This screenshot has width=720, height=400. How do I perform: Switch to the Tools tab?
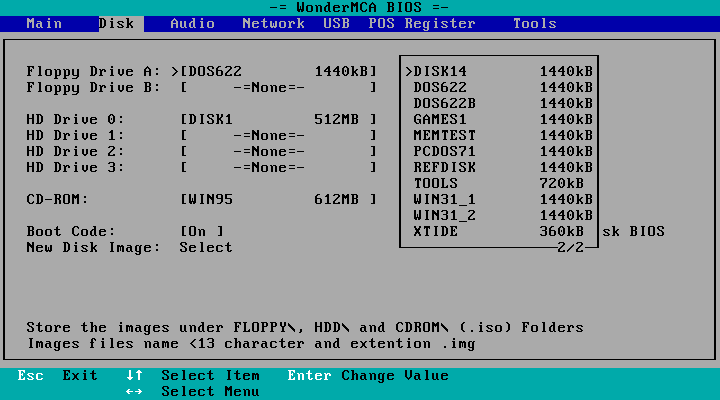(x=534, y=23)
